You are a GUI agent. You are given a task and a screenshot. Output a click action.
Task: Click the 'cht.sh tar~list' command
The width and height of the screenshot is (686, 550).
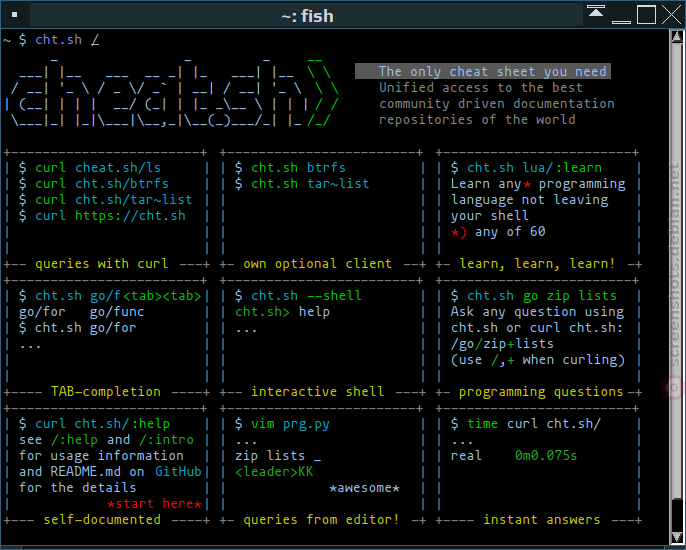point(310,184)
